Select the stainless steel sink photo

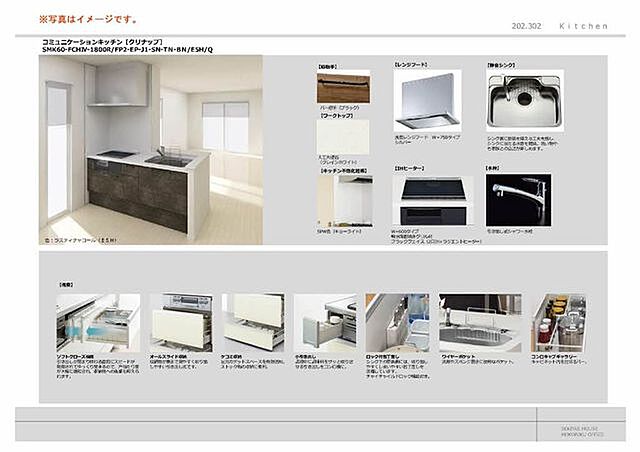point(525,101)
